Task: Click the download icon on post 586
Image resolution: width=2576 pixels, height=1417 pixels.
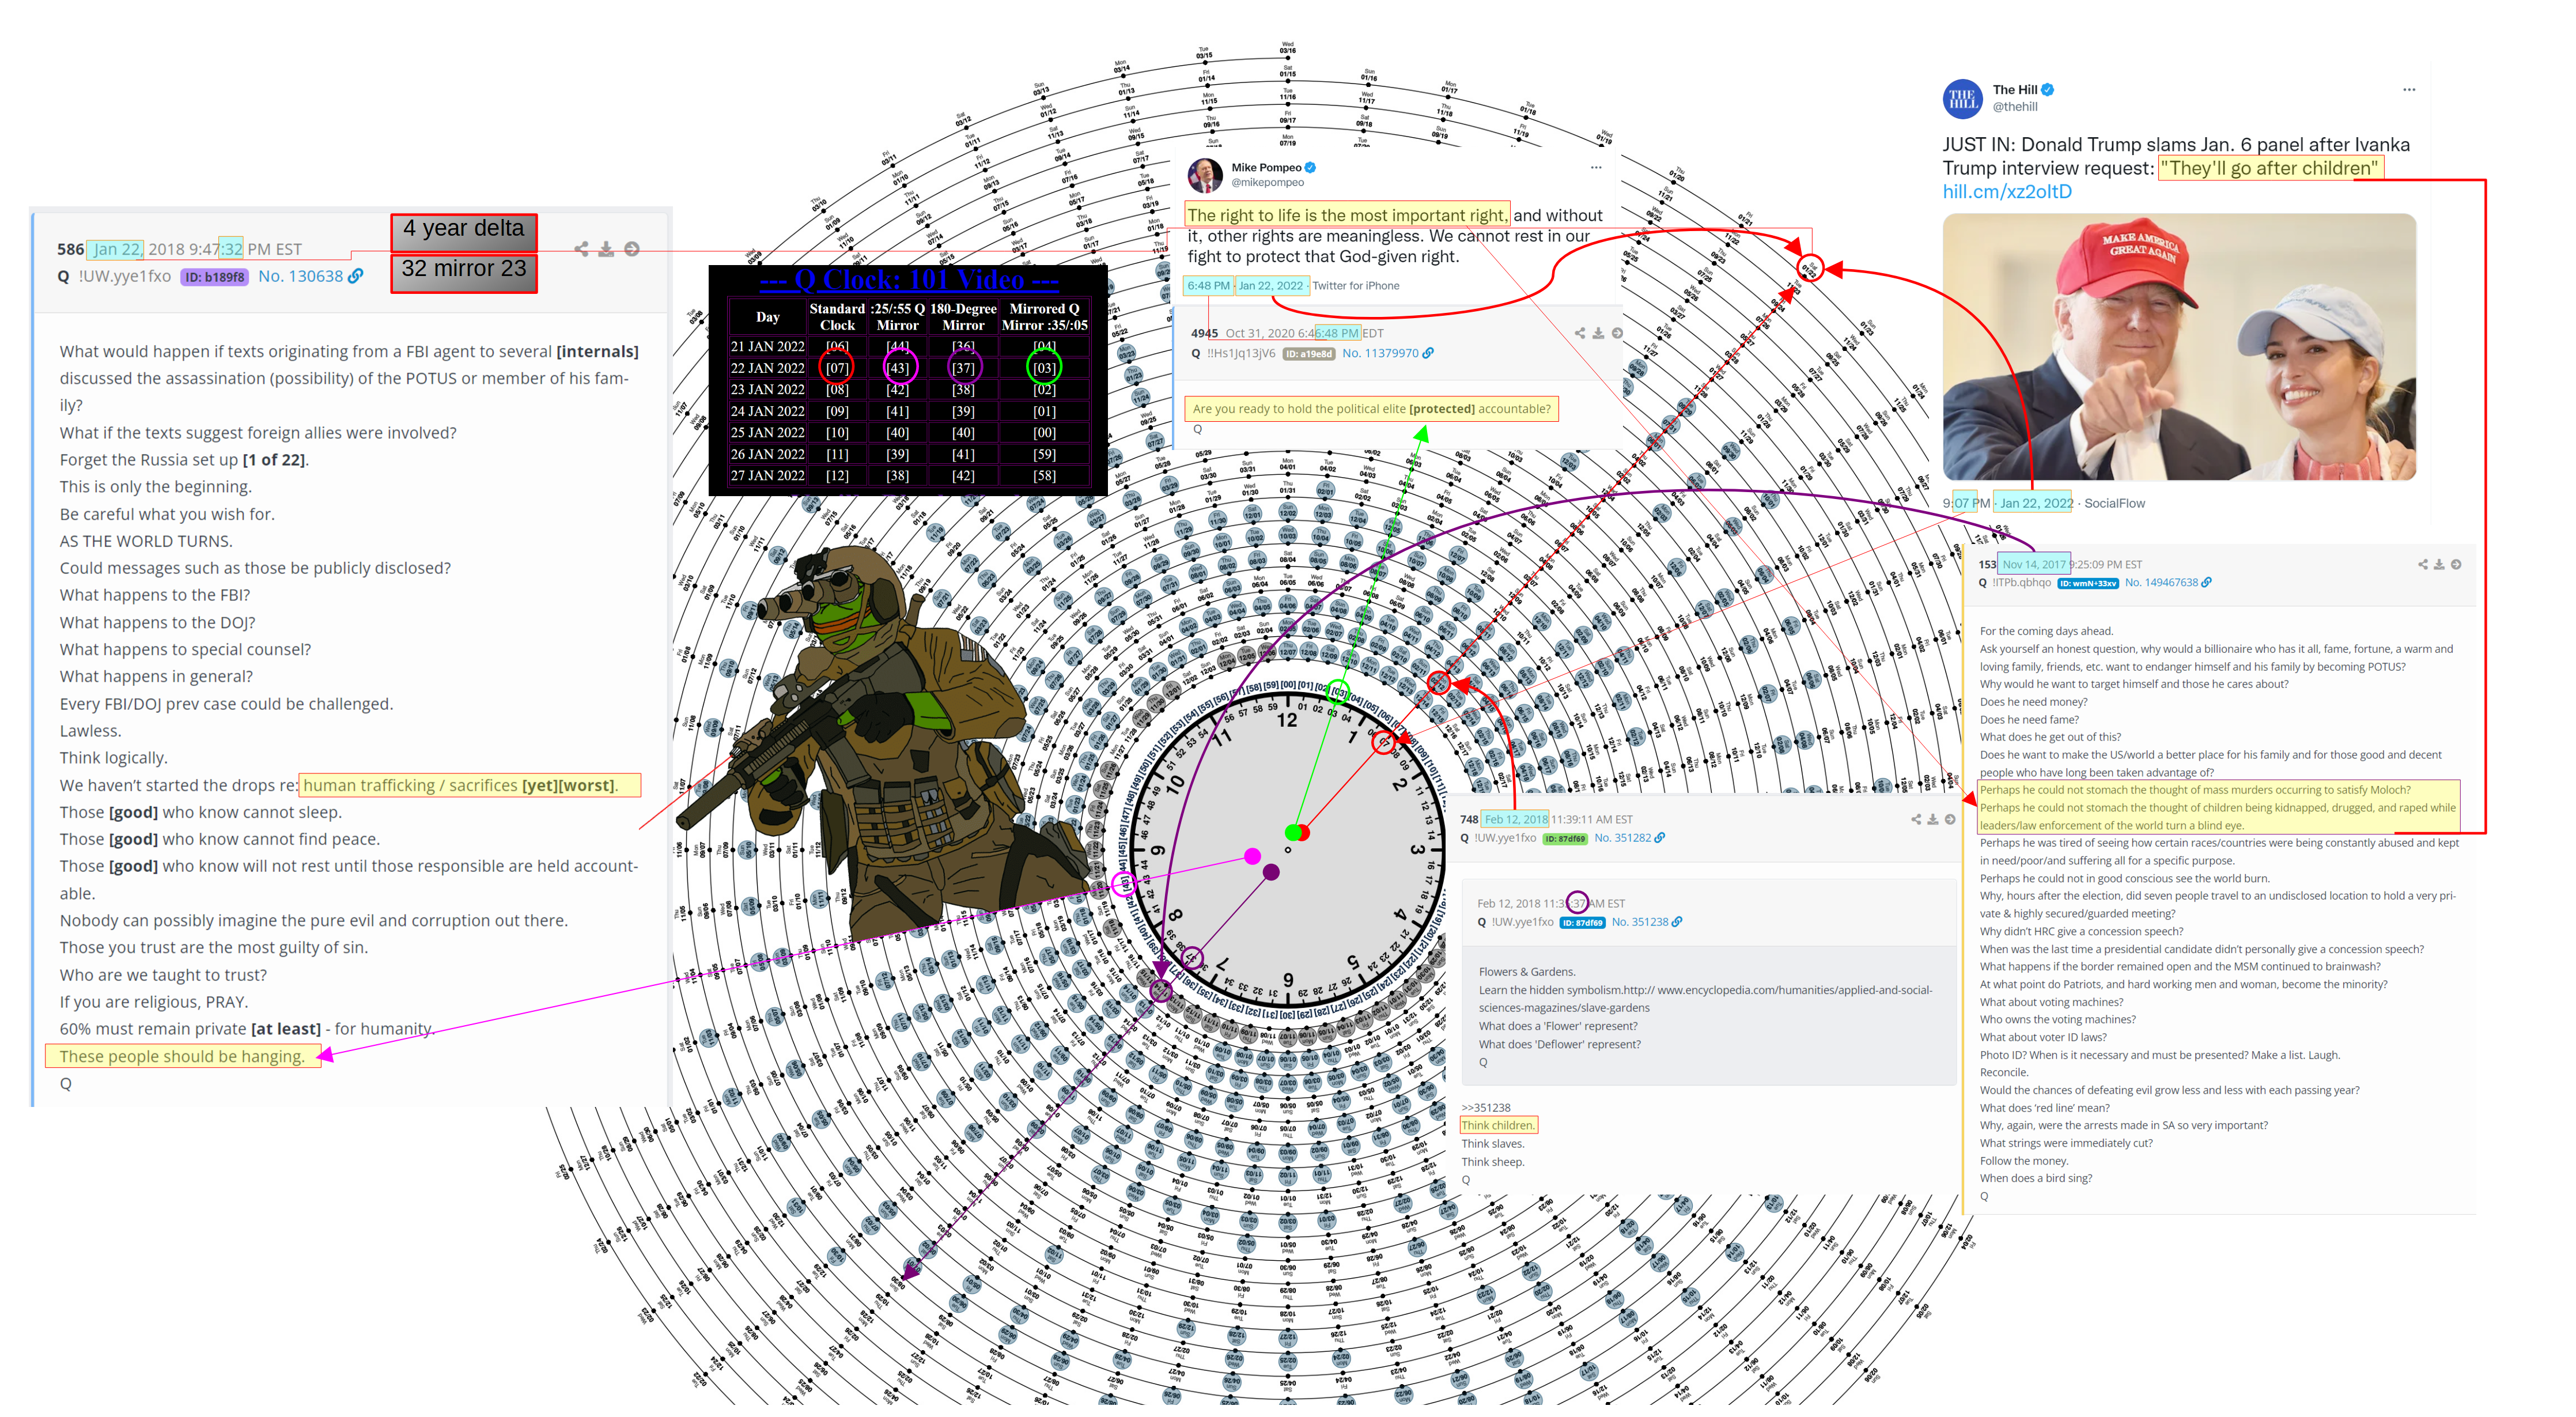Action: tap(606, 249)
